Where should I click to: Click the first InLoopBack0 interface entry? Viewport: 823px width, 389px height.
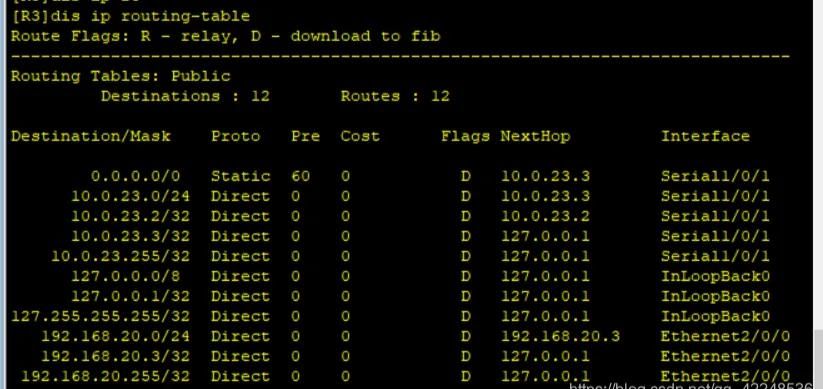(x=715, y=276)
